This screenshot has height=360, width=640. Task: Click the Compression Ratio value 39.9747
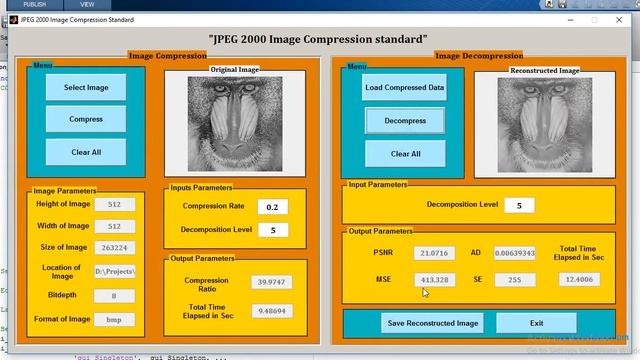tap(271, 282)
